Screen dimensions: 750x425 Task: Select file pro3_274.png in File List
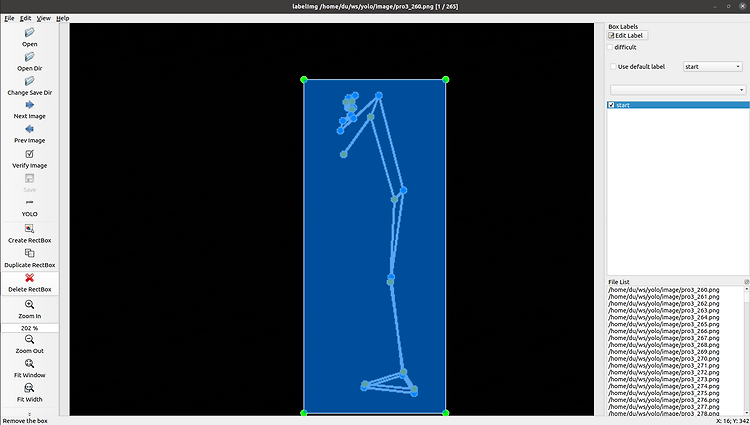[x=663, y=386]
